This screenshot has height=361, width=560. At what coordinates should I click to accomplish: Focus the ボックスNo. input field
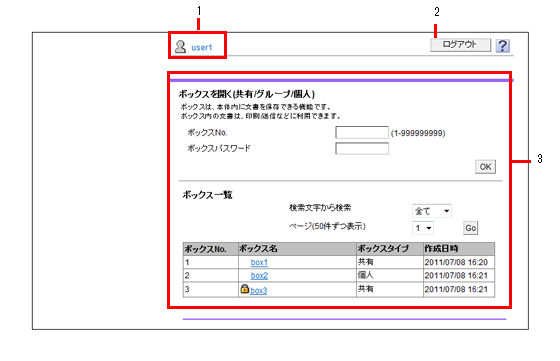pos(362,132)
